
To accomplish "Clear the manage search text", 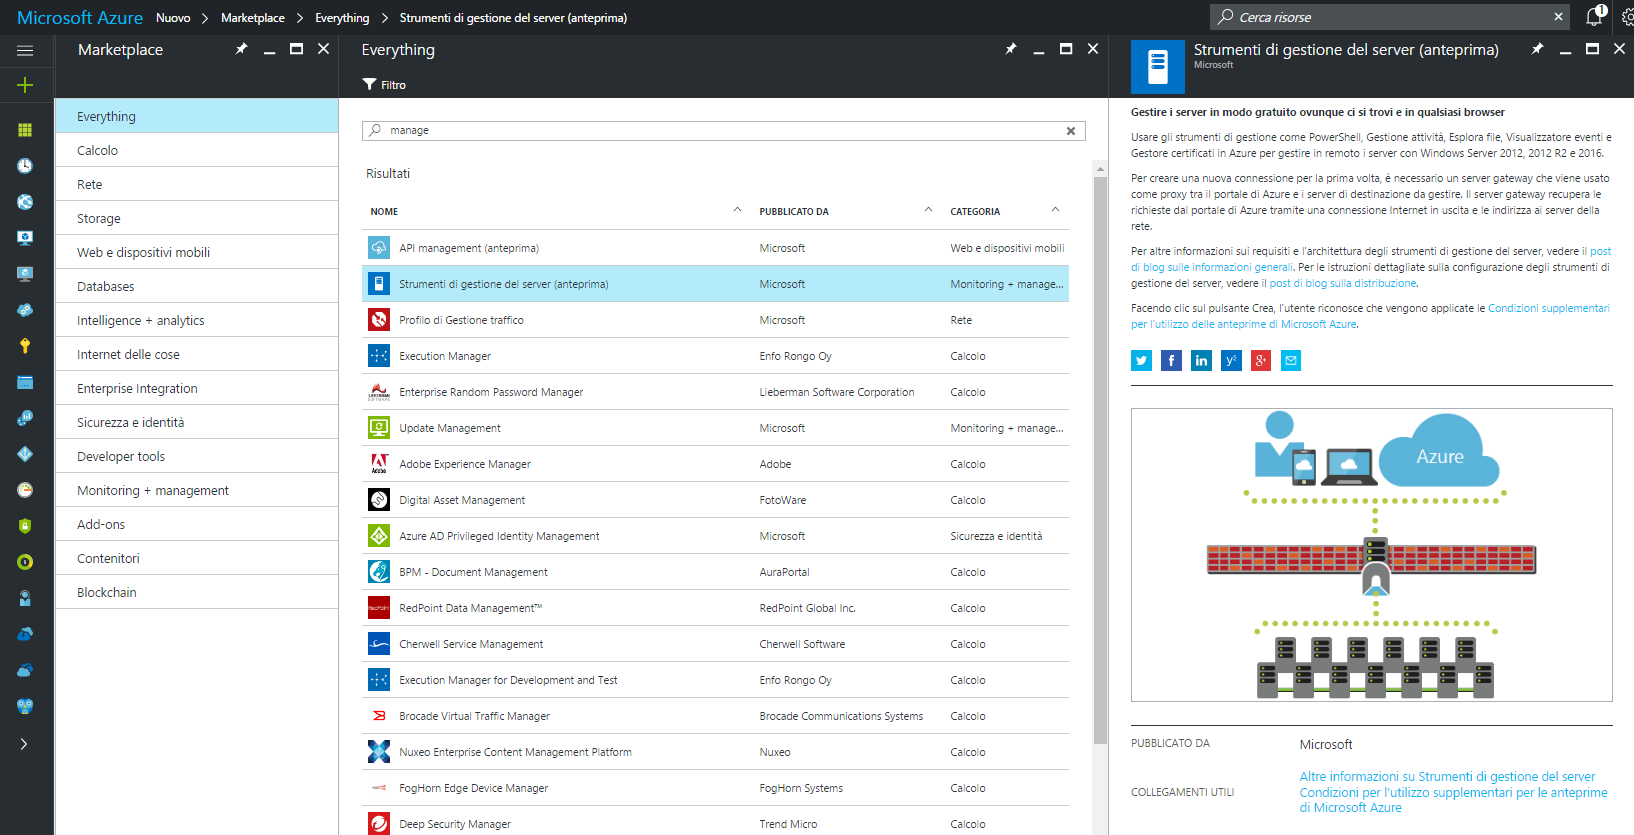I will coord(1071,131).
